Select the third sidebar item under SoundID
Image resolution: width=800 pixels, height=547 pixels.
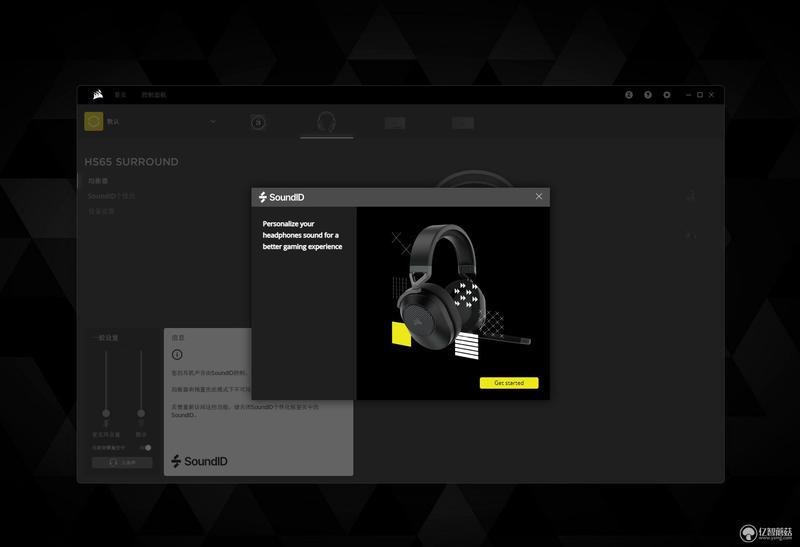tap(101, 211)
